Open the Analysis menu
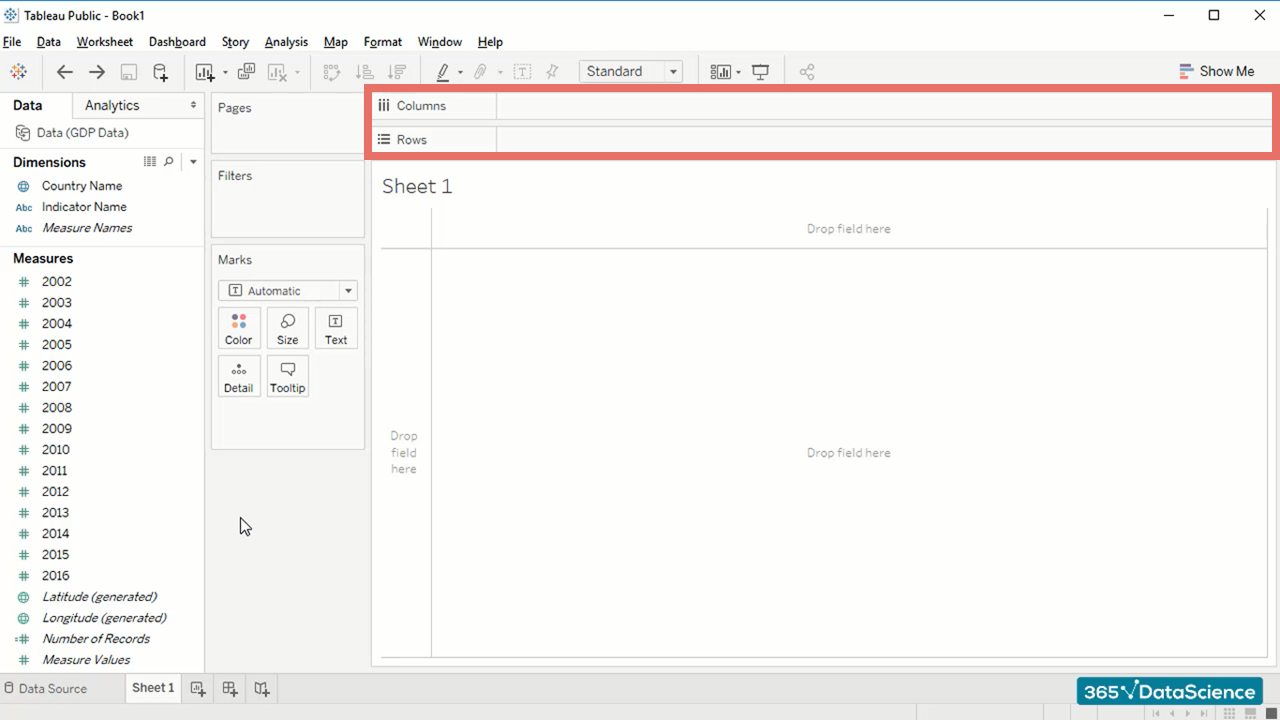Image resolution: width=1280 pixels, height=720 pixels. pos(286,42)
